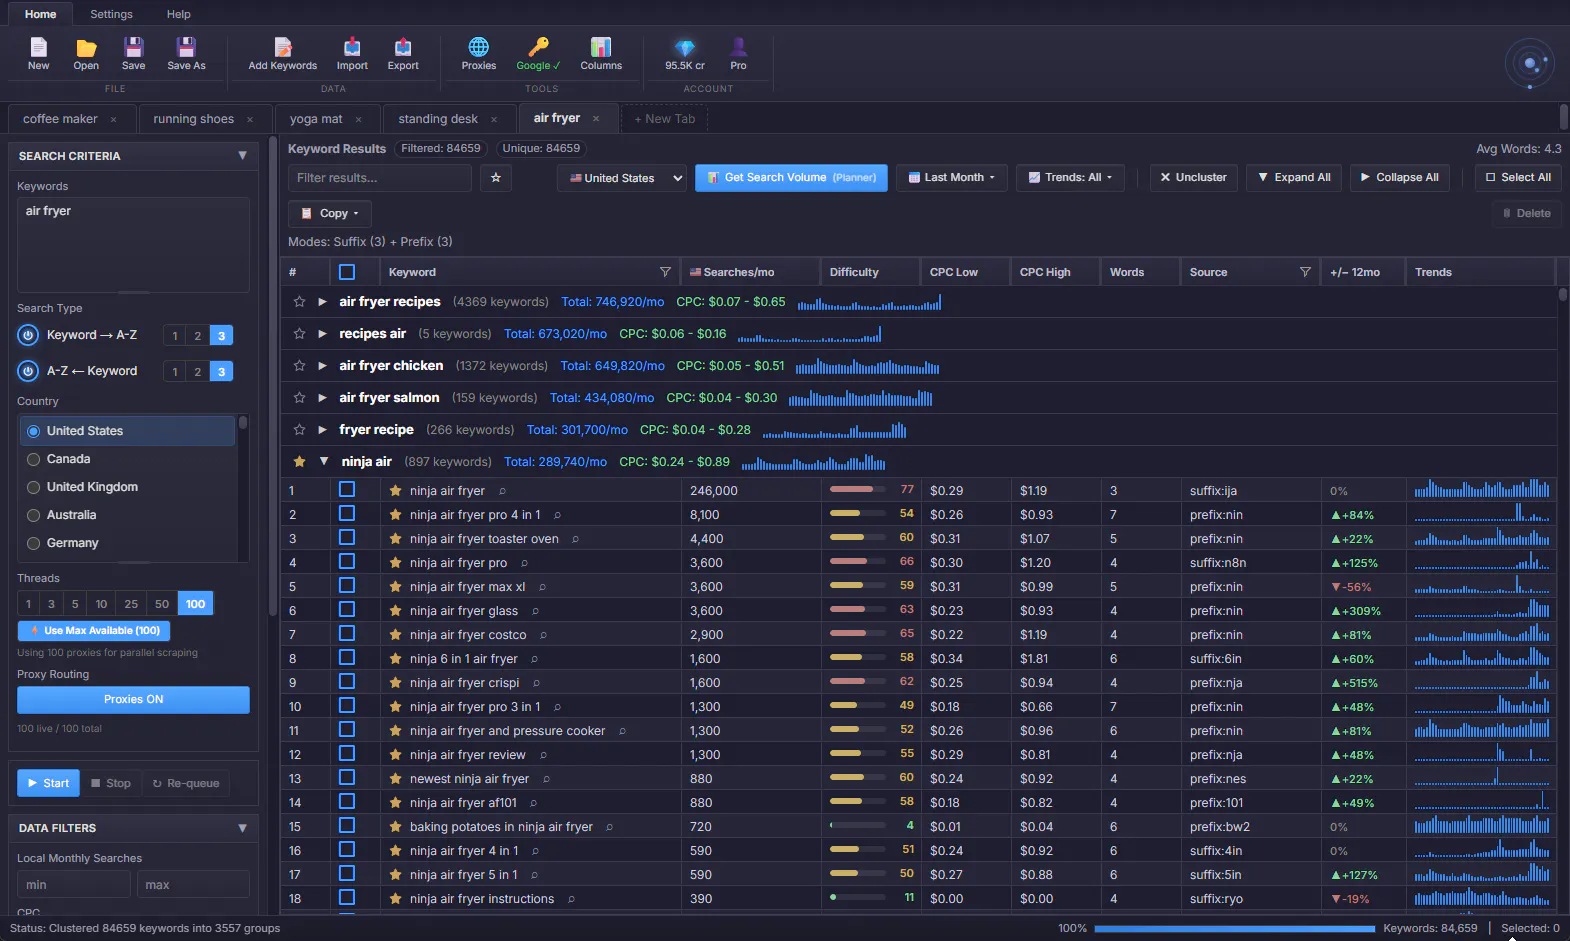Click the Uncluster button

tap(1194, 178)
